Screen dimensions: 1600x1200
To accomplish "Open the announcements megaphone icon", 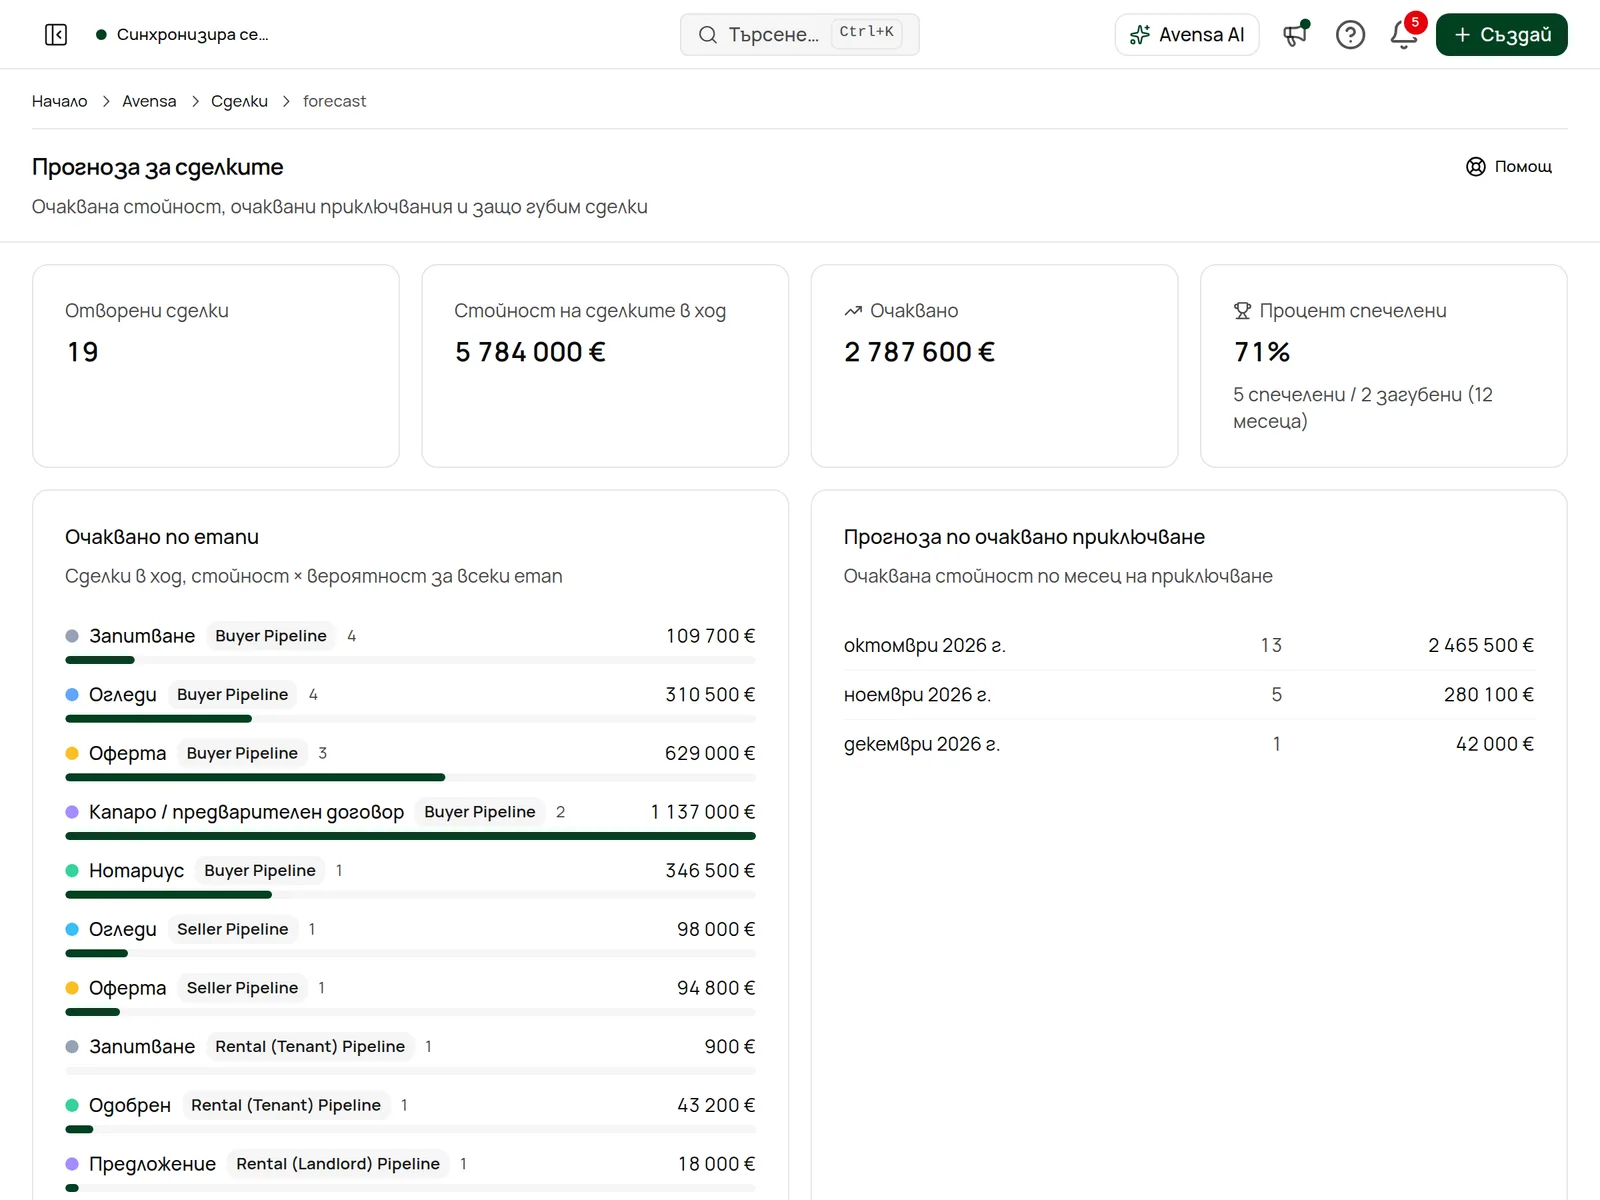I will pyautogui.click(x=1296, y=35).
